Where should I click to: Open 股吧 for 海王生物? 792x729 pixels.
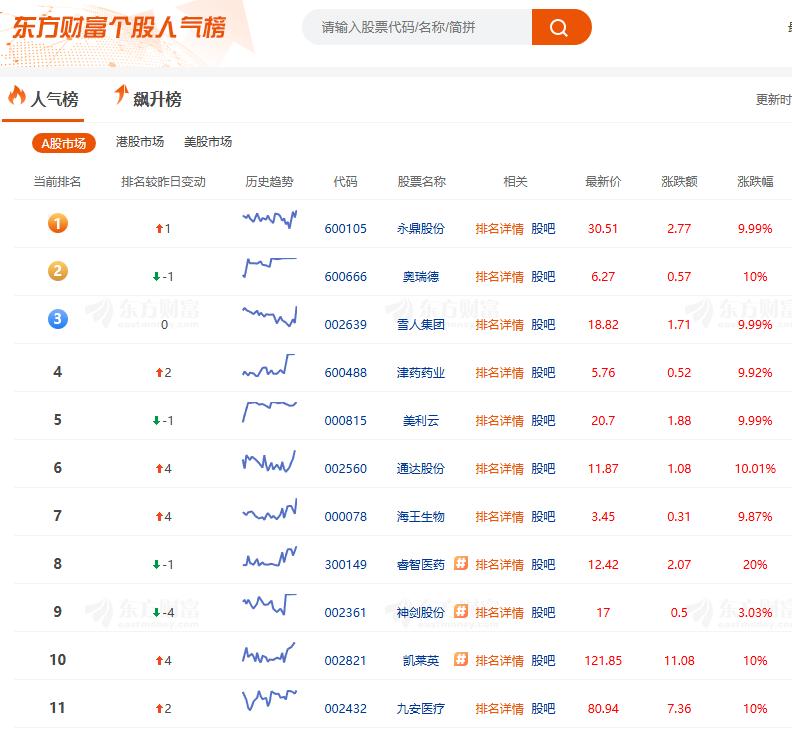(x=543, y=517)
